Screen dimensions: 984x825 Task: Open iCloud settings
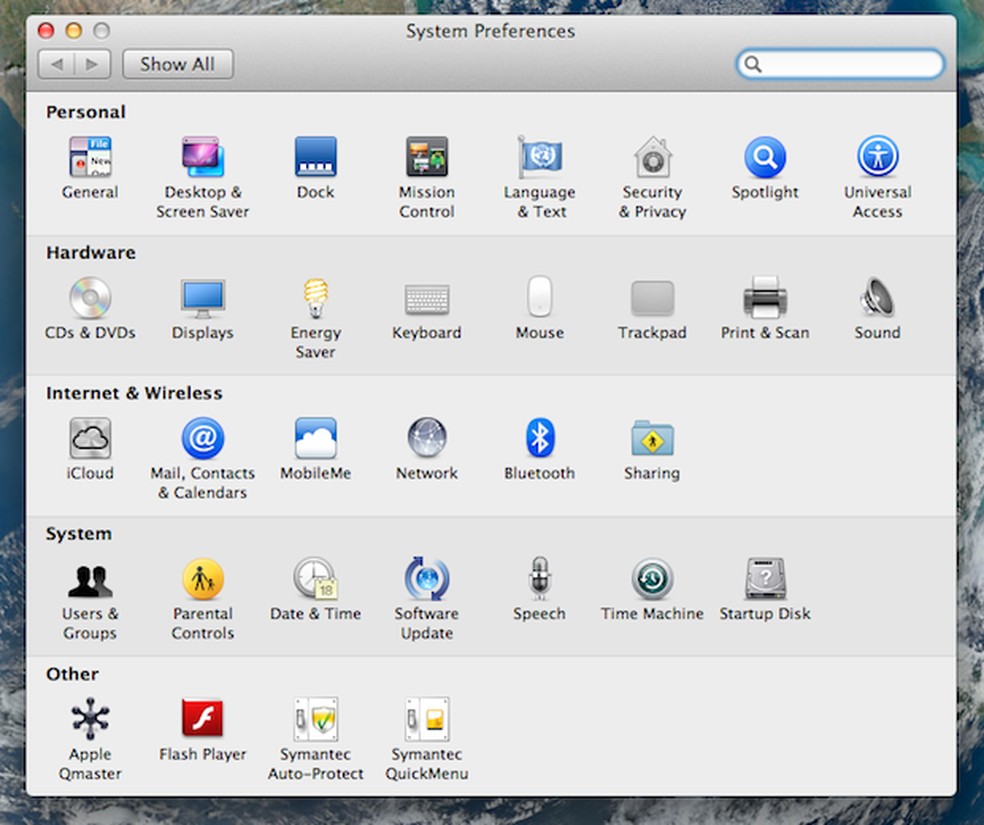point(89,438)
